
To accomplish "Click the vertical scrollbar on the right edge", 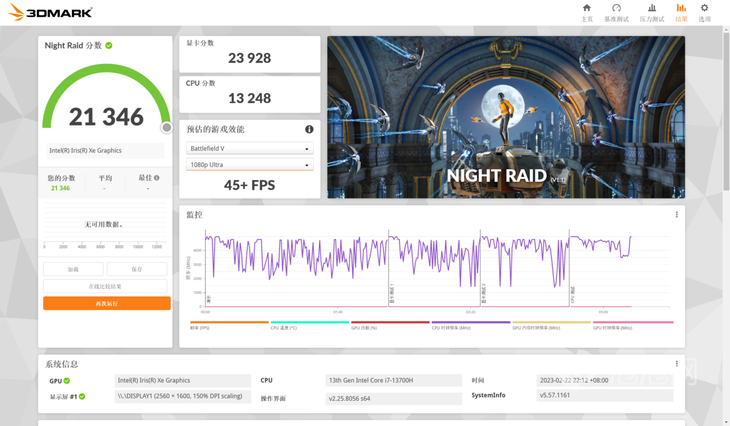I will [726, 112].
